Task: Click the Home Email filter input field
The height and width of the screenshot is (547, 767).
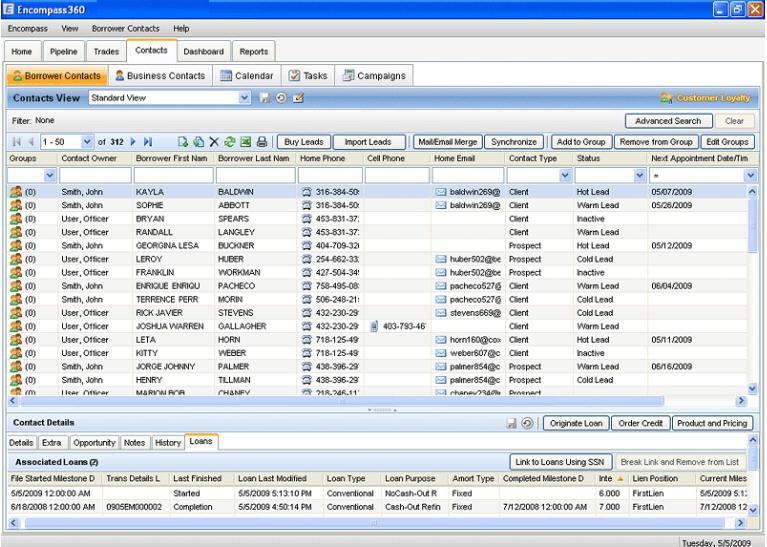Action: pos(468,175)
